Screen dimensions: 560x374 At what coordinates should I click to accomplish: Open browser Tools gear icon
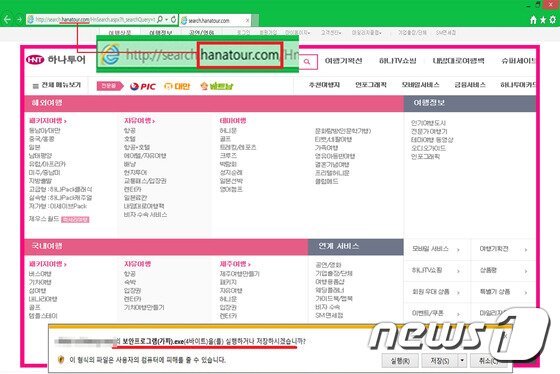pos(553,20)
